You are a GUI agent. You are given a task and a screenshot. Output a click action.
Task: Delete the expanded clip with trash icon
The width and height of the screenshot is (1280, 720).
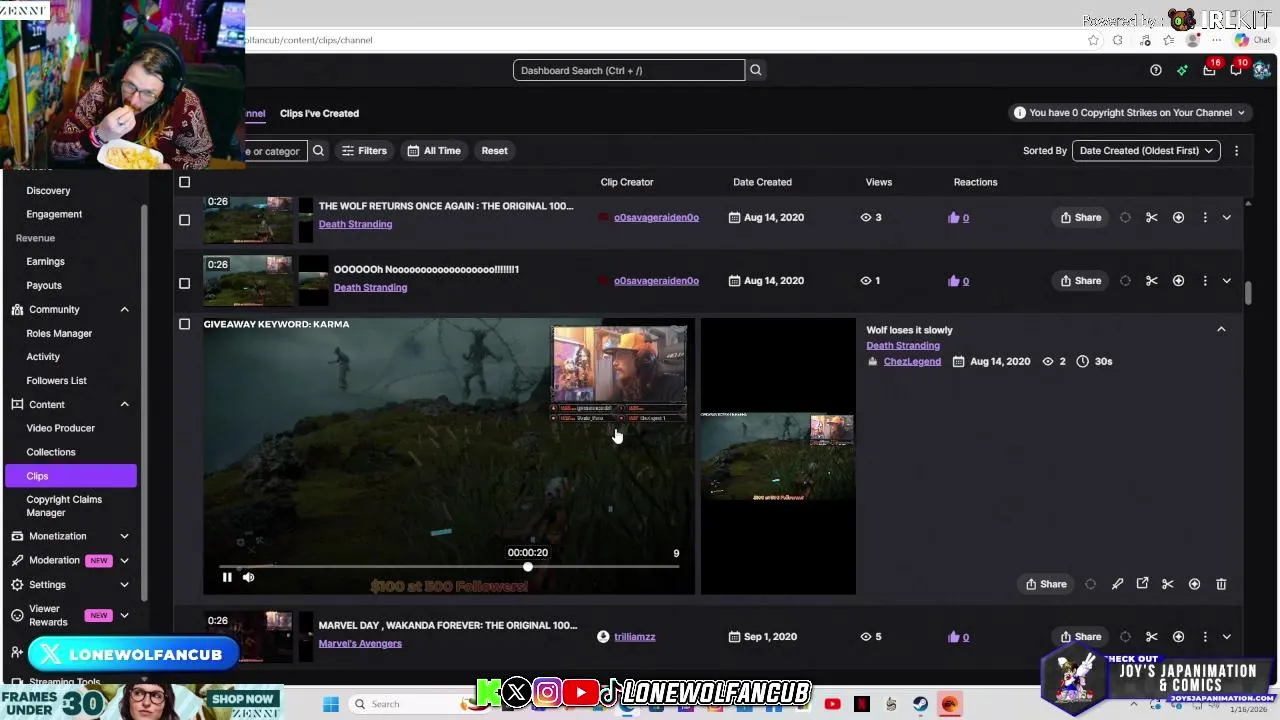click(x=1221, y=584)
